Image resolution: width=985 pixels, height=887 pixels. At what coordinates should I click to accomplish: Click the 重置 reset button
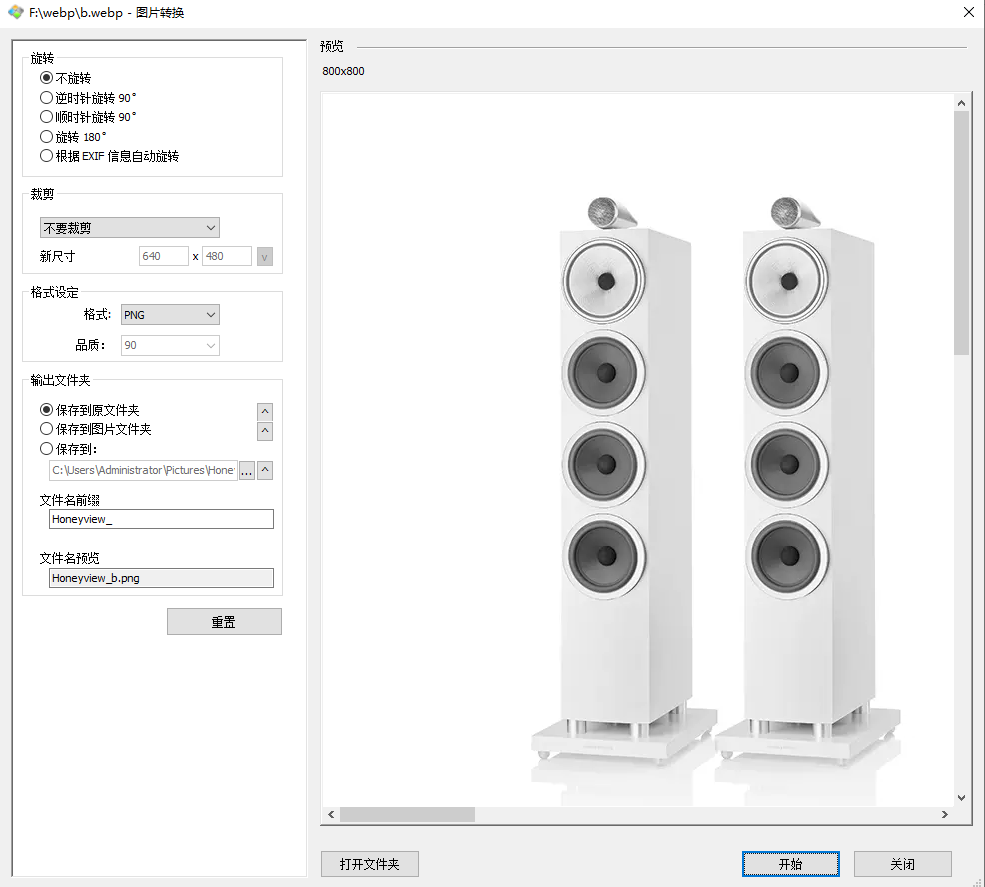click(x=224, y=621)
